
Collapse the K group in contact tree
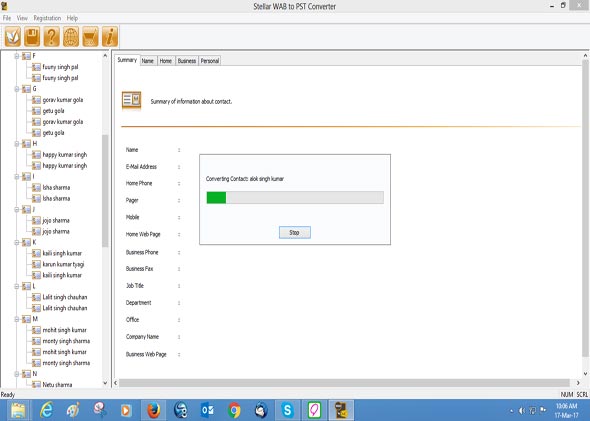click(17, 242)
